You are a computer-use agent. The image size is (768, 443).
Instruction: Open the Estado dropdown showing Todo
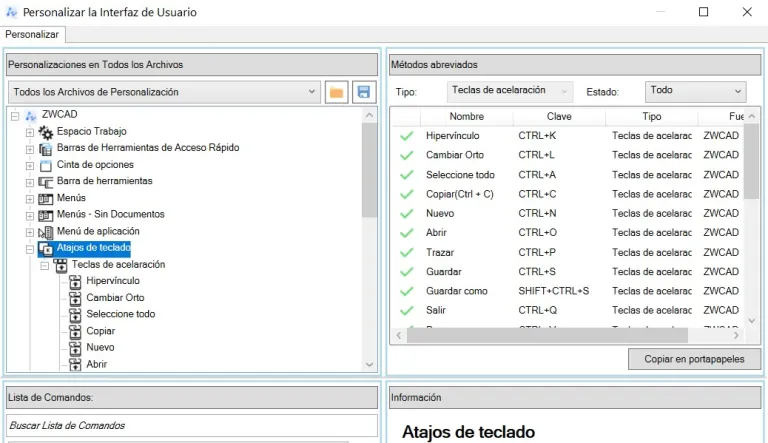[695, 91]
